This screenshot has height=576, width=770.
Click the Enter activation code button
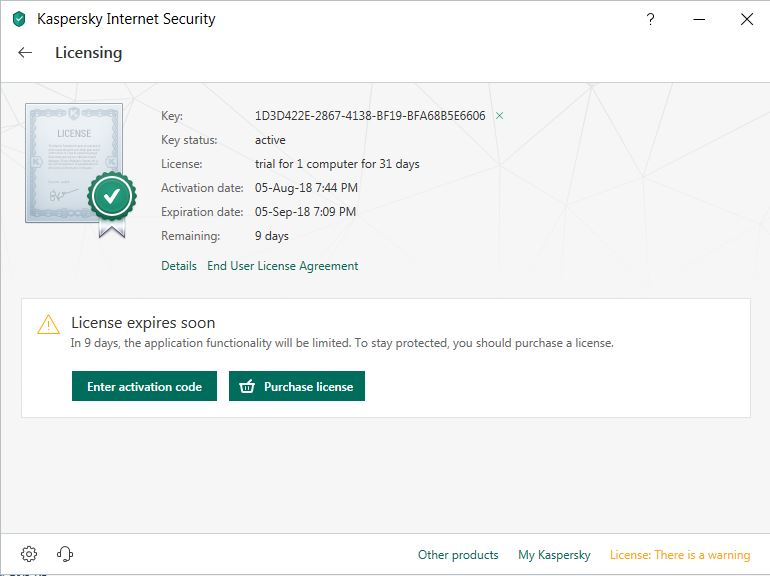click(x=144, y=386)
